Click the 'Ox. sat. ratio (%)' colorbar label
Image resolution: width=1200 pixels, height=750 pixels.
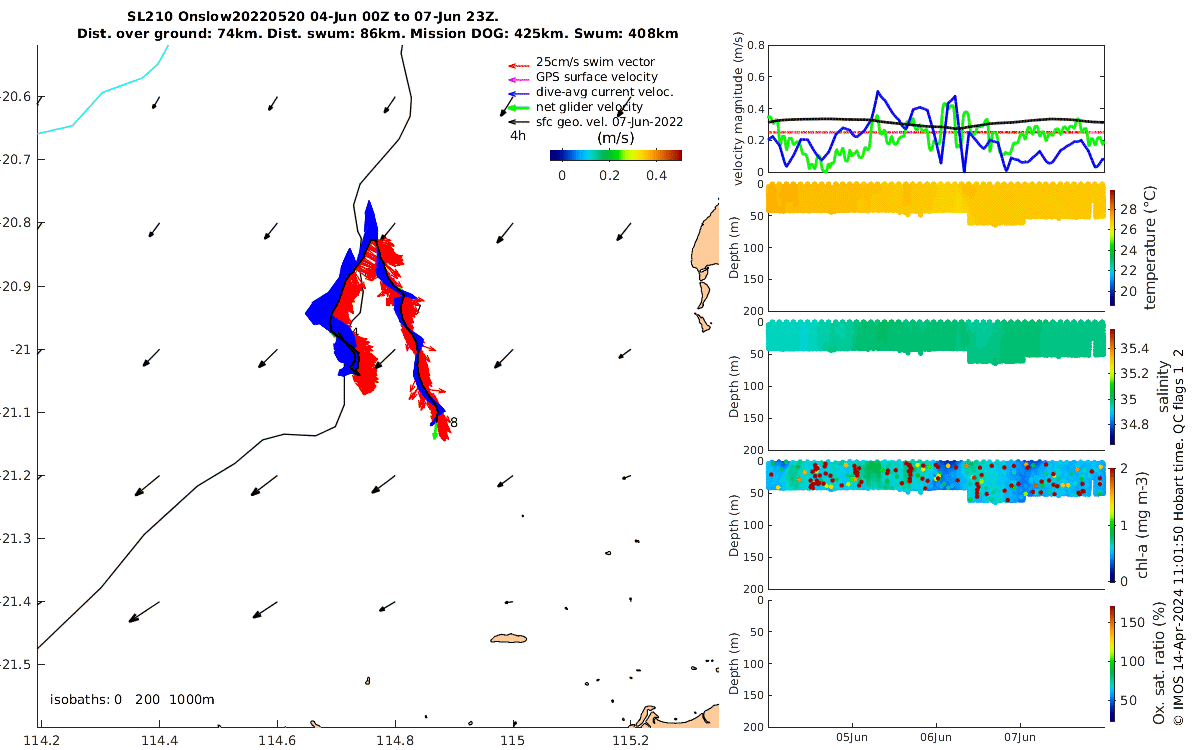[1159, 662]
